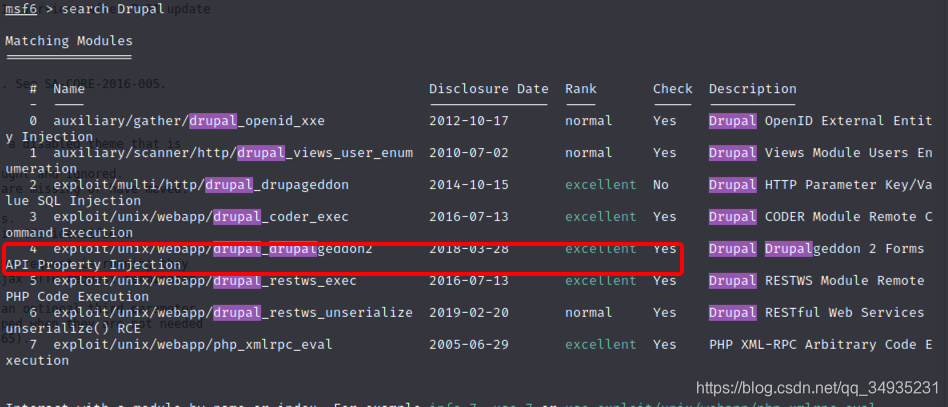948x407 pixels.
Task: Click the 'Disclosure Date' column header
Action: 489,89
